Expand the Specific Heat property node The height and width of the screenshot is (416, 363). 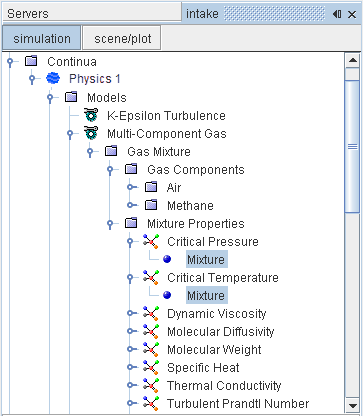(x=131, y=367)
